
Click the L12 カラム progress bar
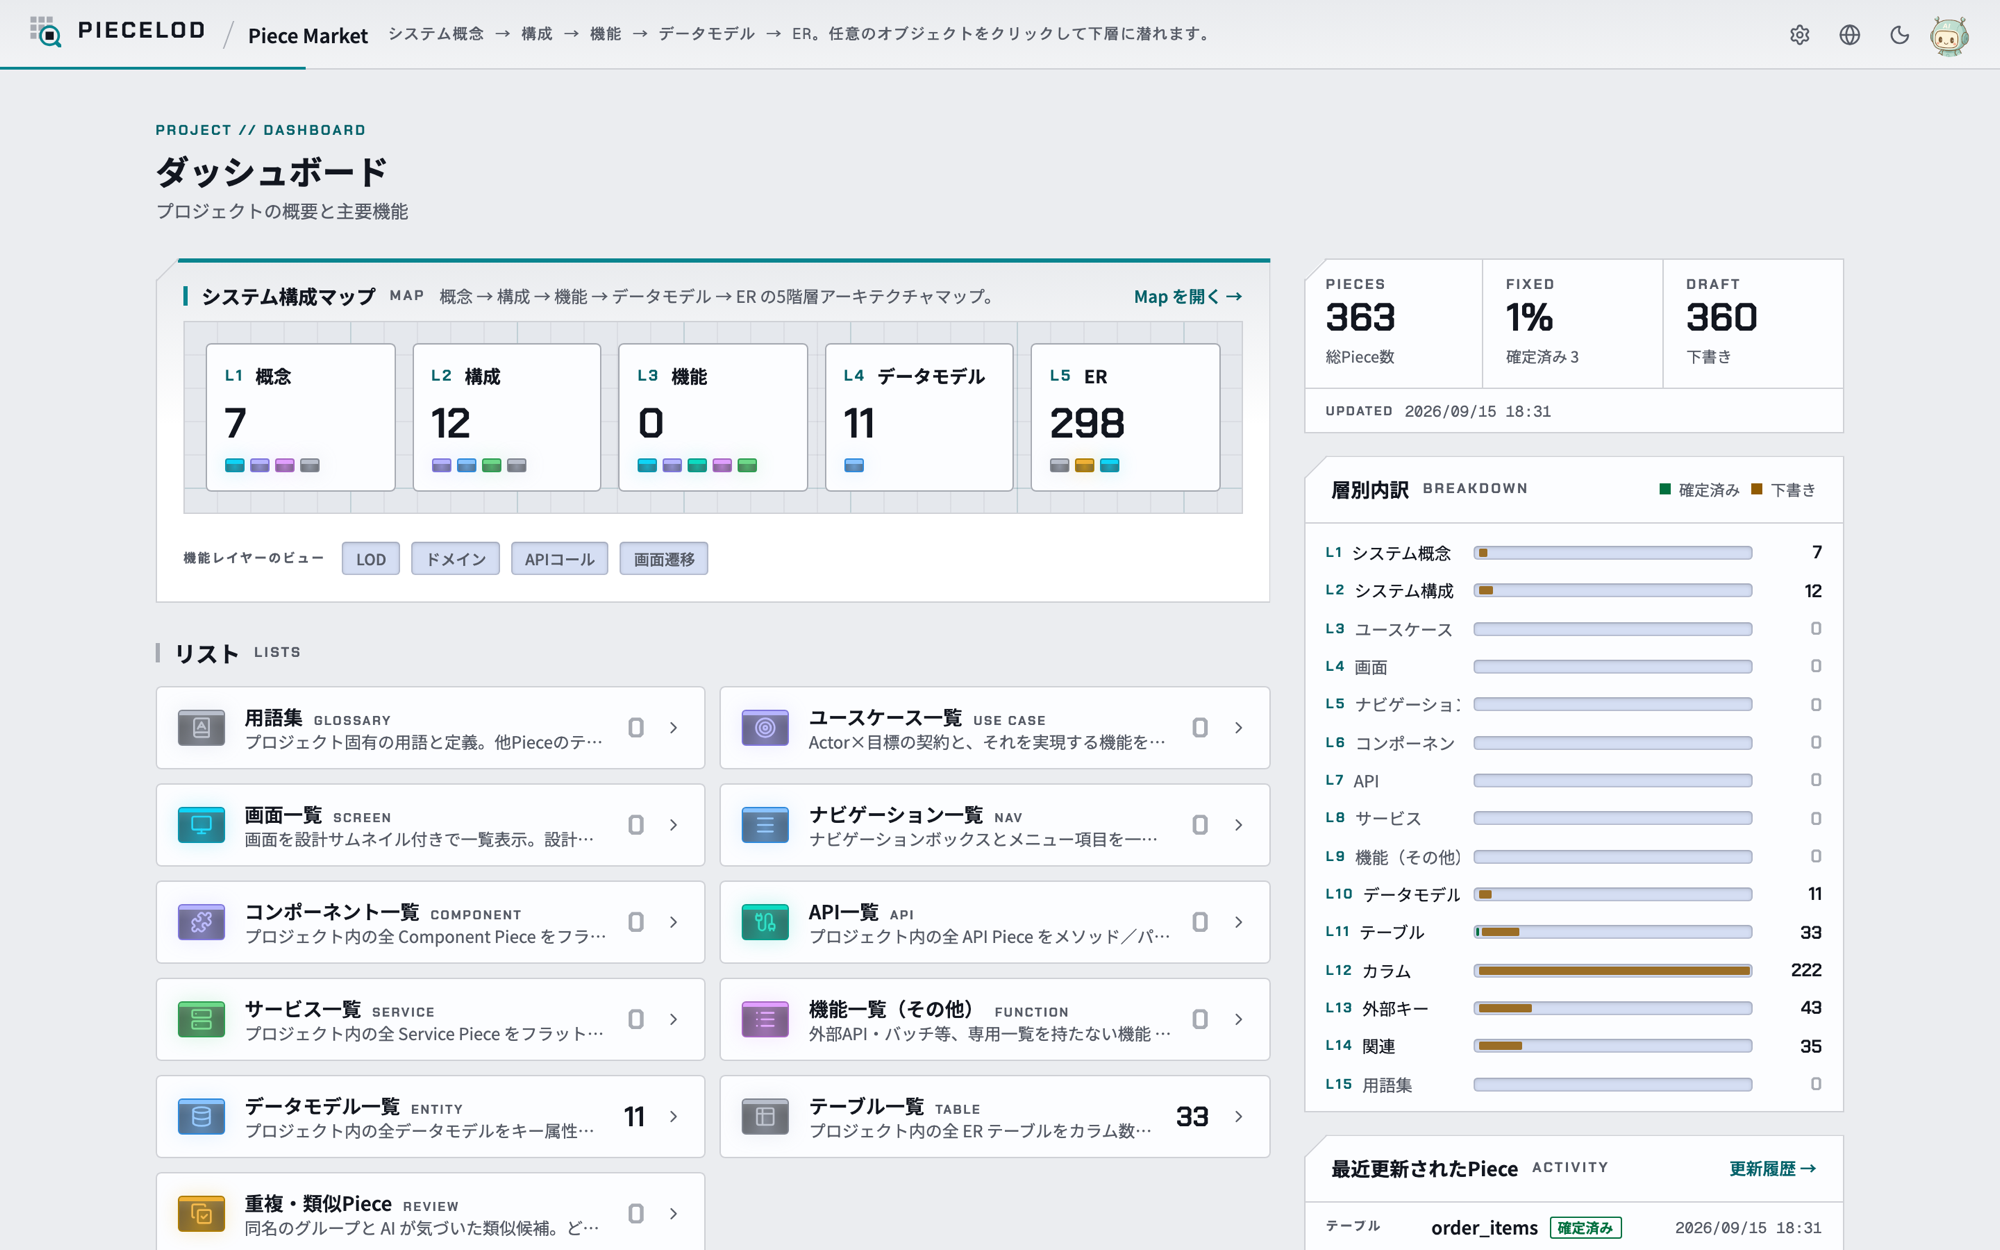[x=1613, y=970]
